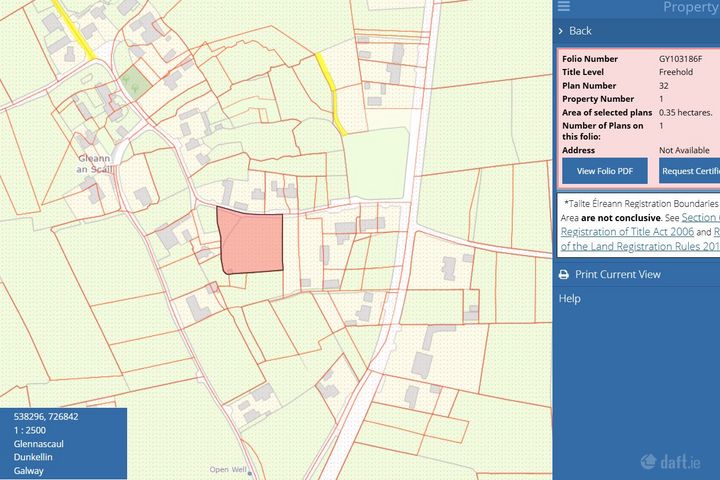Viewport: 720px width, 480px height.
Task: Click the large green field parcel
Action: tap(378, 165)
